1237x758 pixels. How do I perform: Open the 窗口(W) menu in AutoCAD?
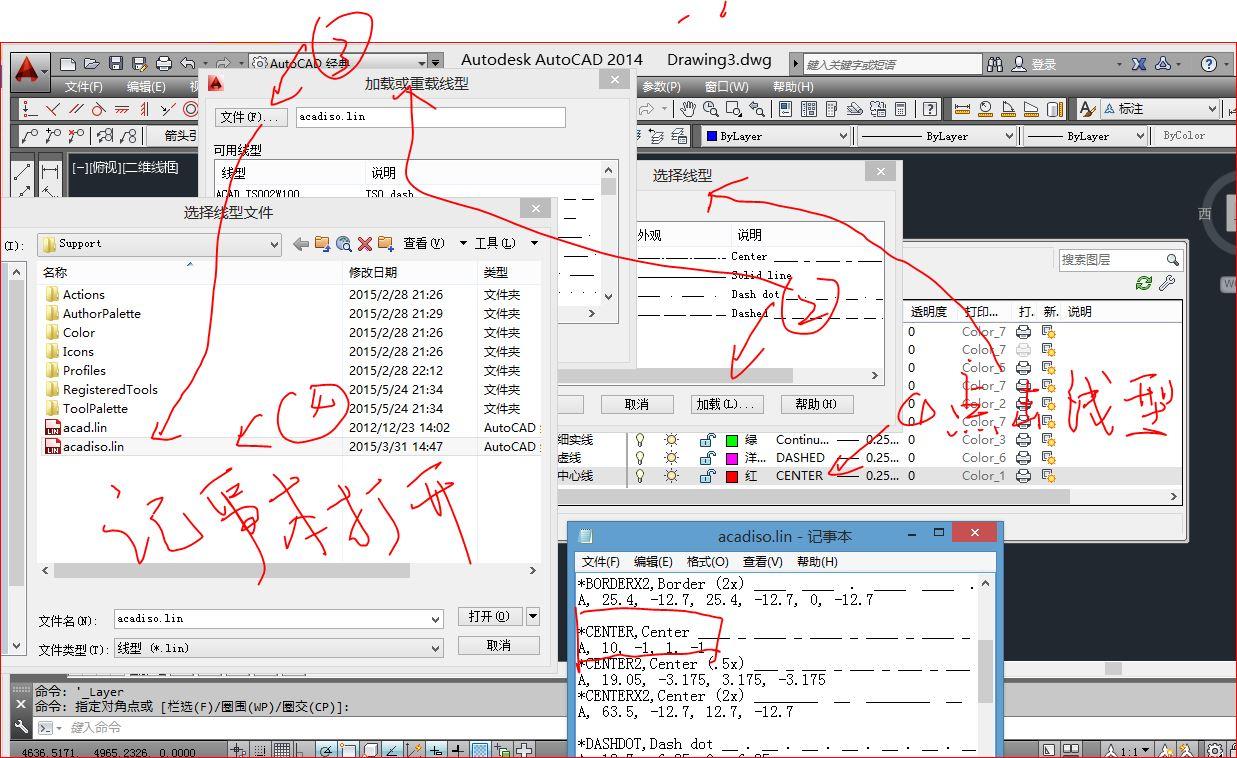coord(726,87)
